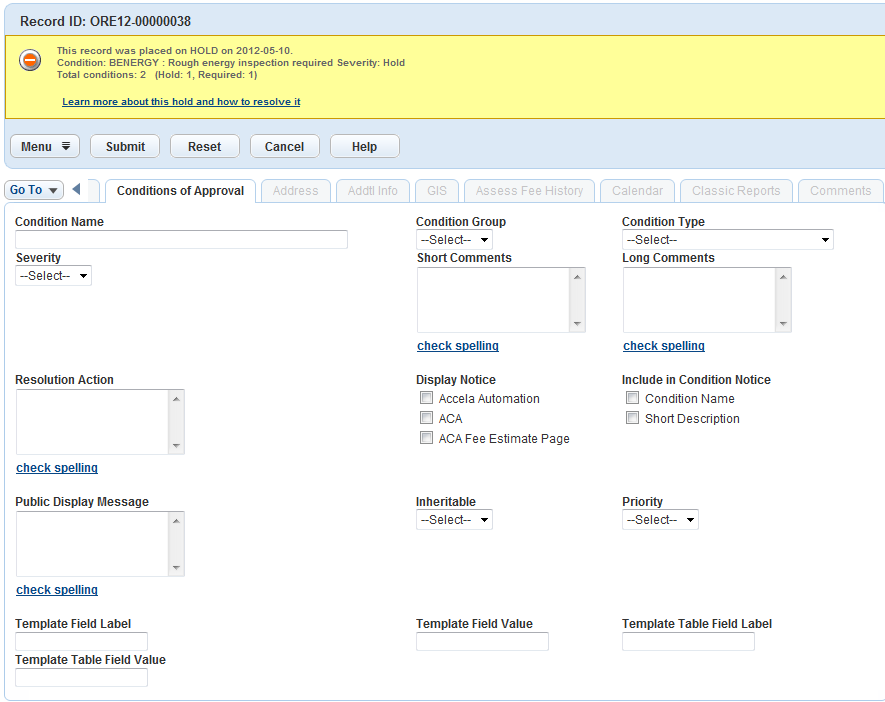Click the Condition Name text field
This screenshot has height=702, width=885.
click(x=181, y=240)
